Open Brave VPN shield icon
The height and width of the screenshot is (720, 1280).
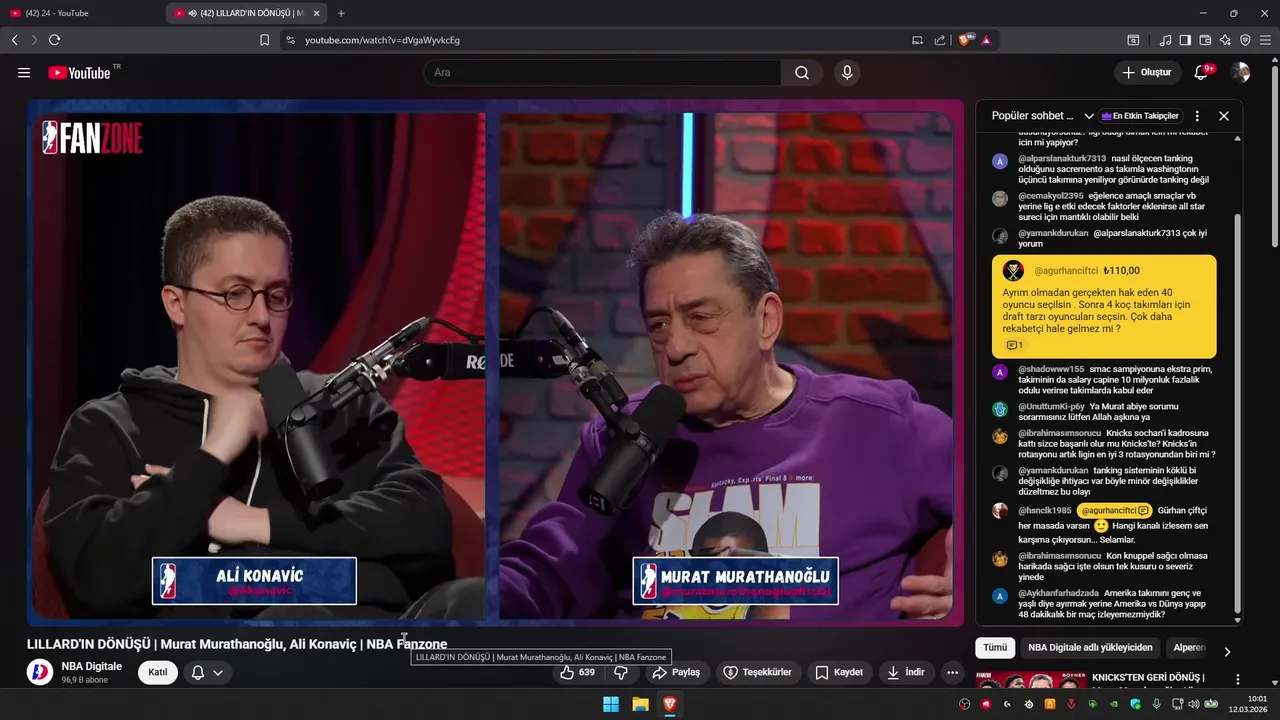click(1245, 40)
